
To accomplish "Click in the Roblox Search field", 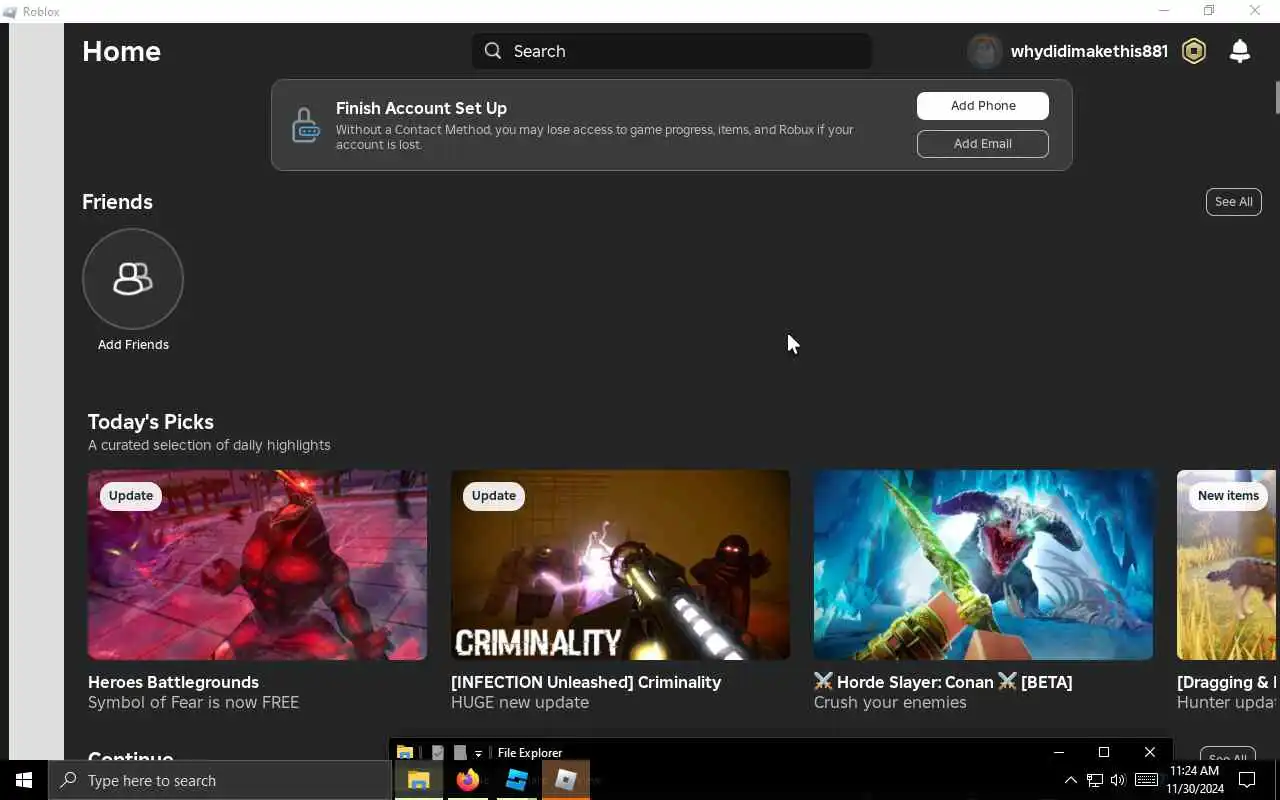I will pos(672,51).
